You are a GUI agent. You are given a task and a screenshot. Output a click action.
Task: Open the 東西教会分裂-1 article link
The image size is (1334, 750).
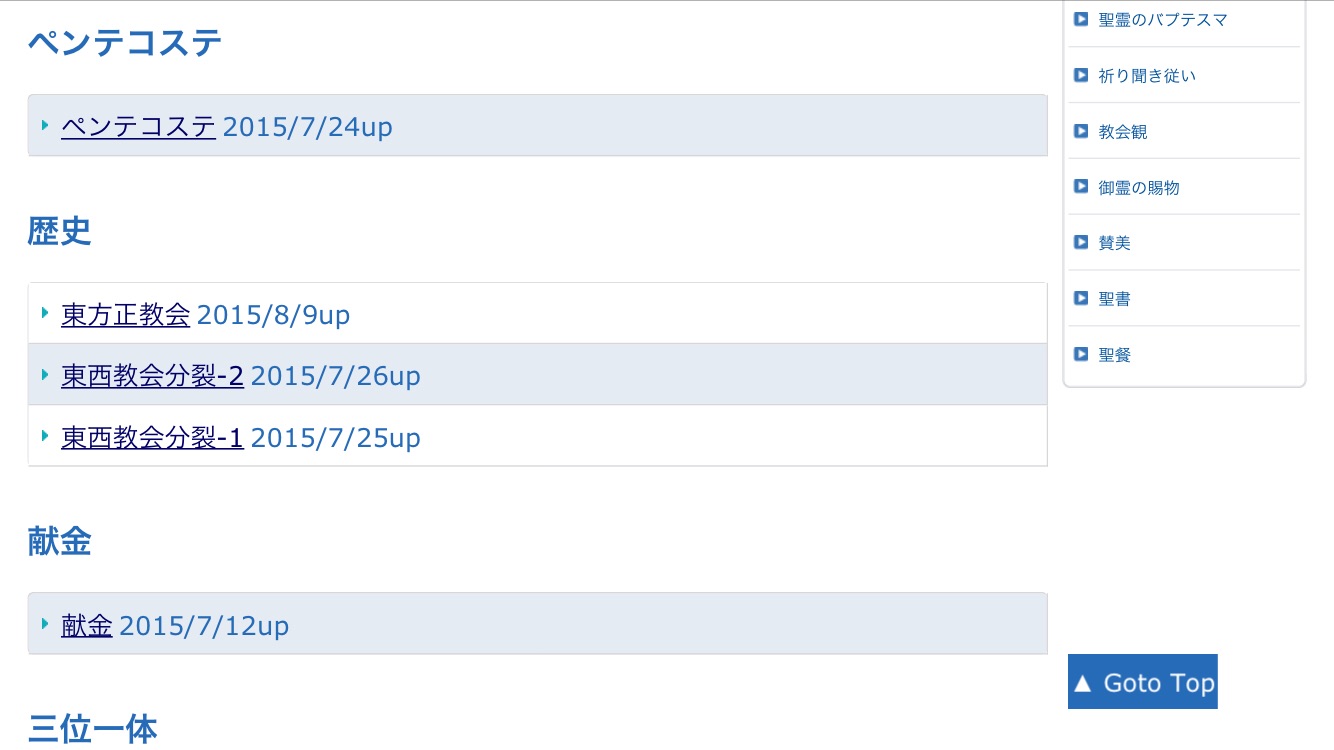[x=152, y=438]
